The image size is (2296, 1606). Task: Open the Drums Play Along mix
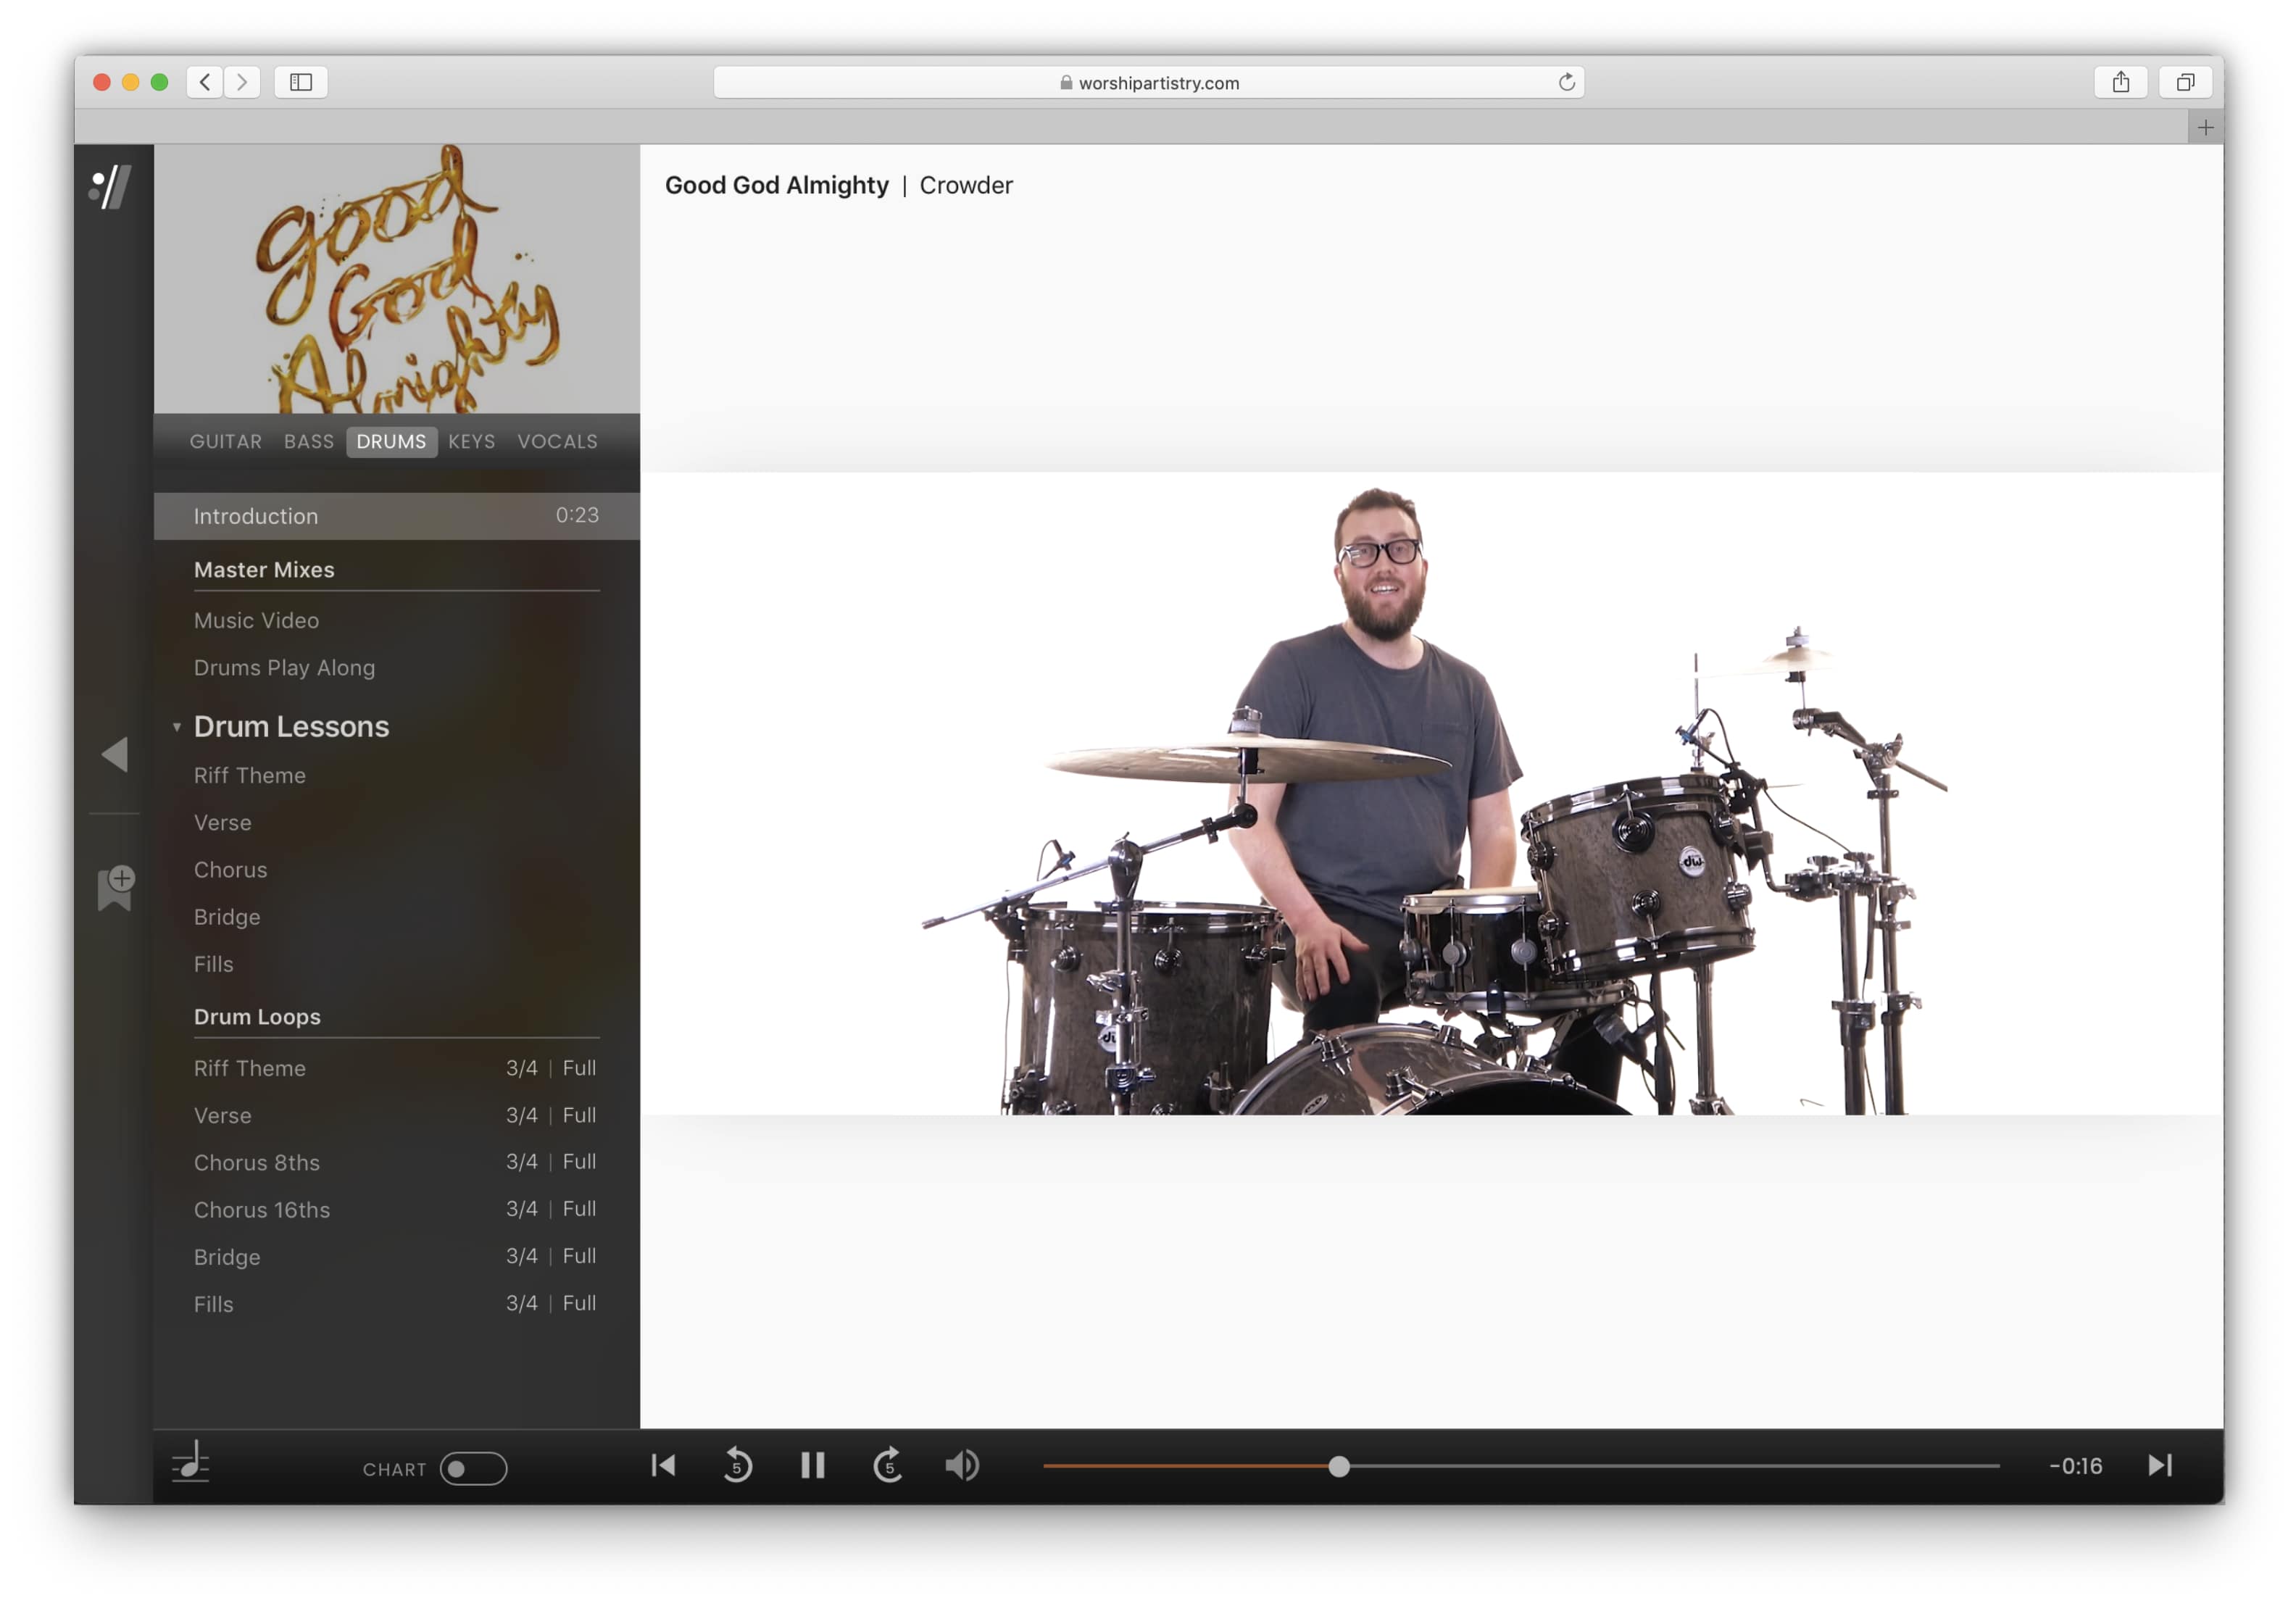point(284,668)
